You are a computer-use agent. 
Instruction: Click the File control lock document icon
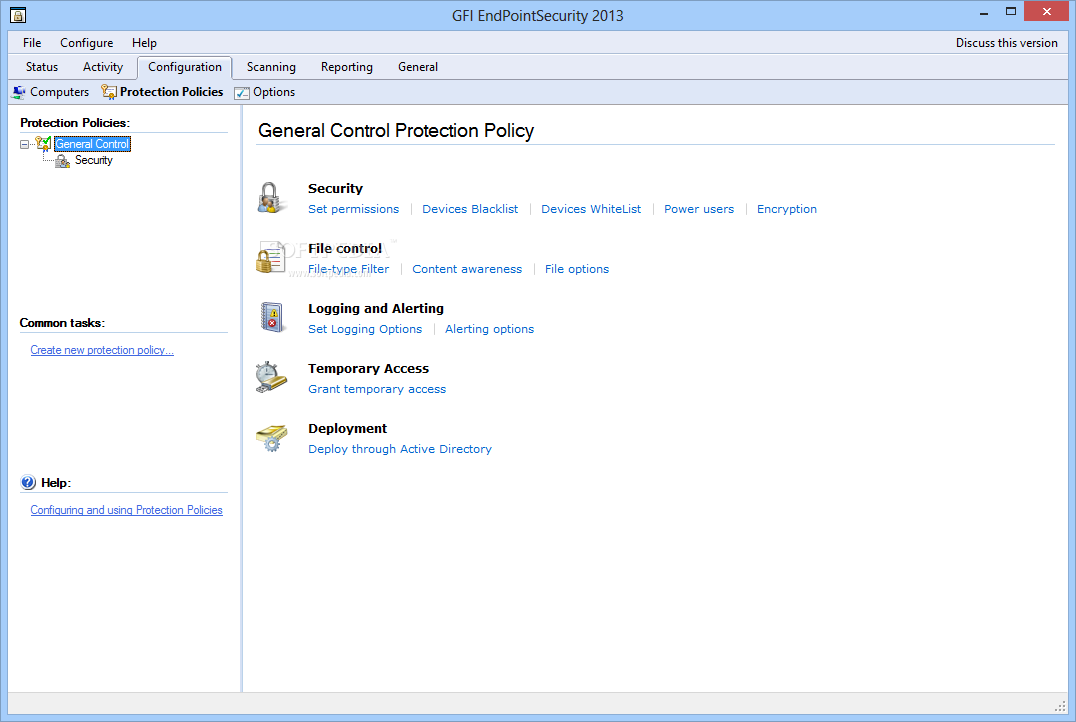tap(271, 257)
